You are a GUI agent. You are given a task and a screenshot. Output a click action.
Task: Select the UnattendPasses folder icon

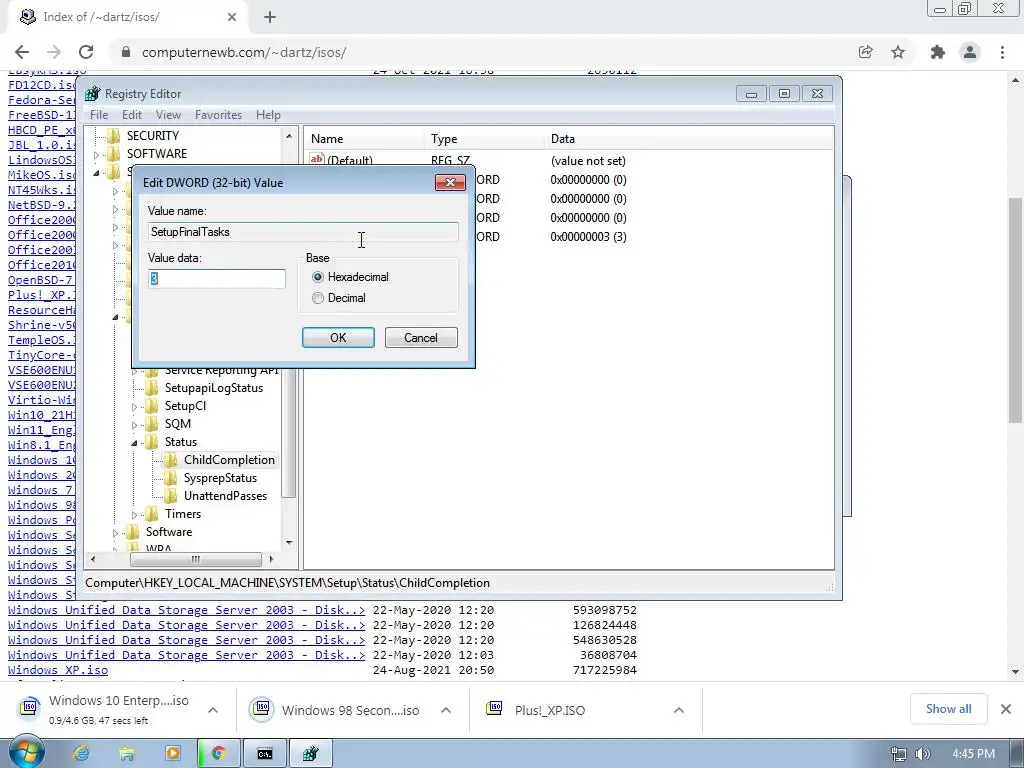click(170, 496)
